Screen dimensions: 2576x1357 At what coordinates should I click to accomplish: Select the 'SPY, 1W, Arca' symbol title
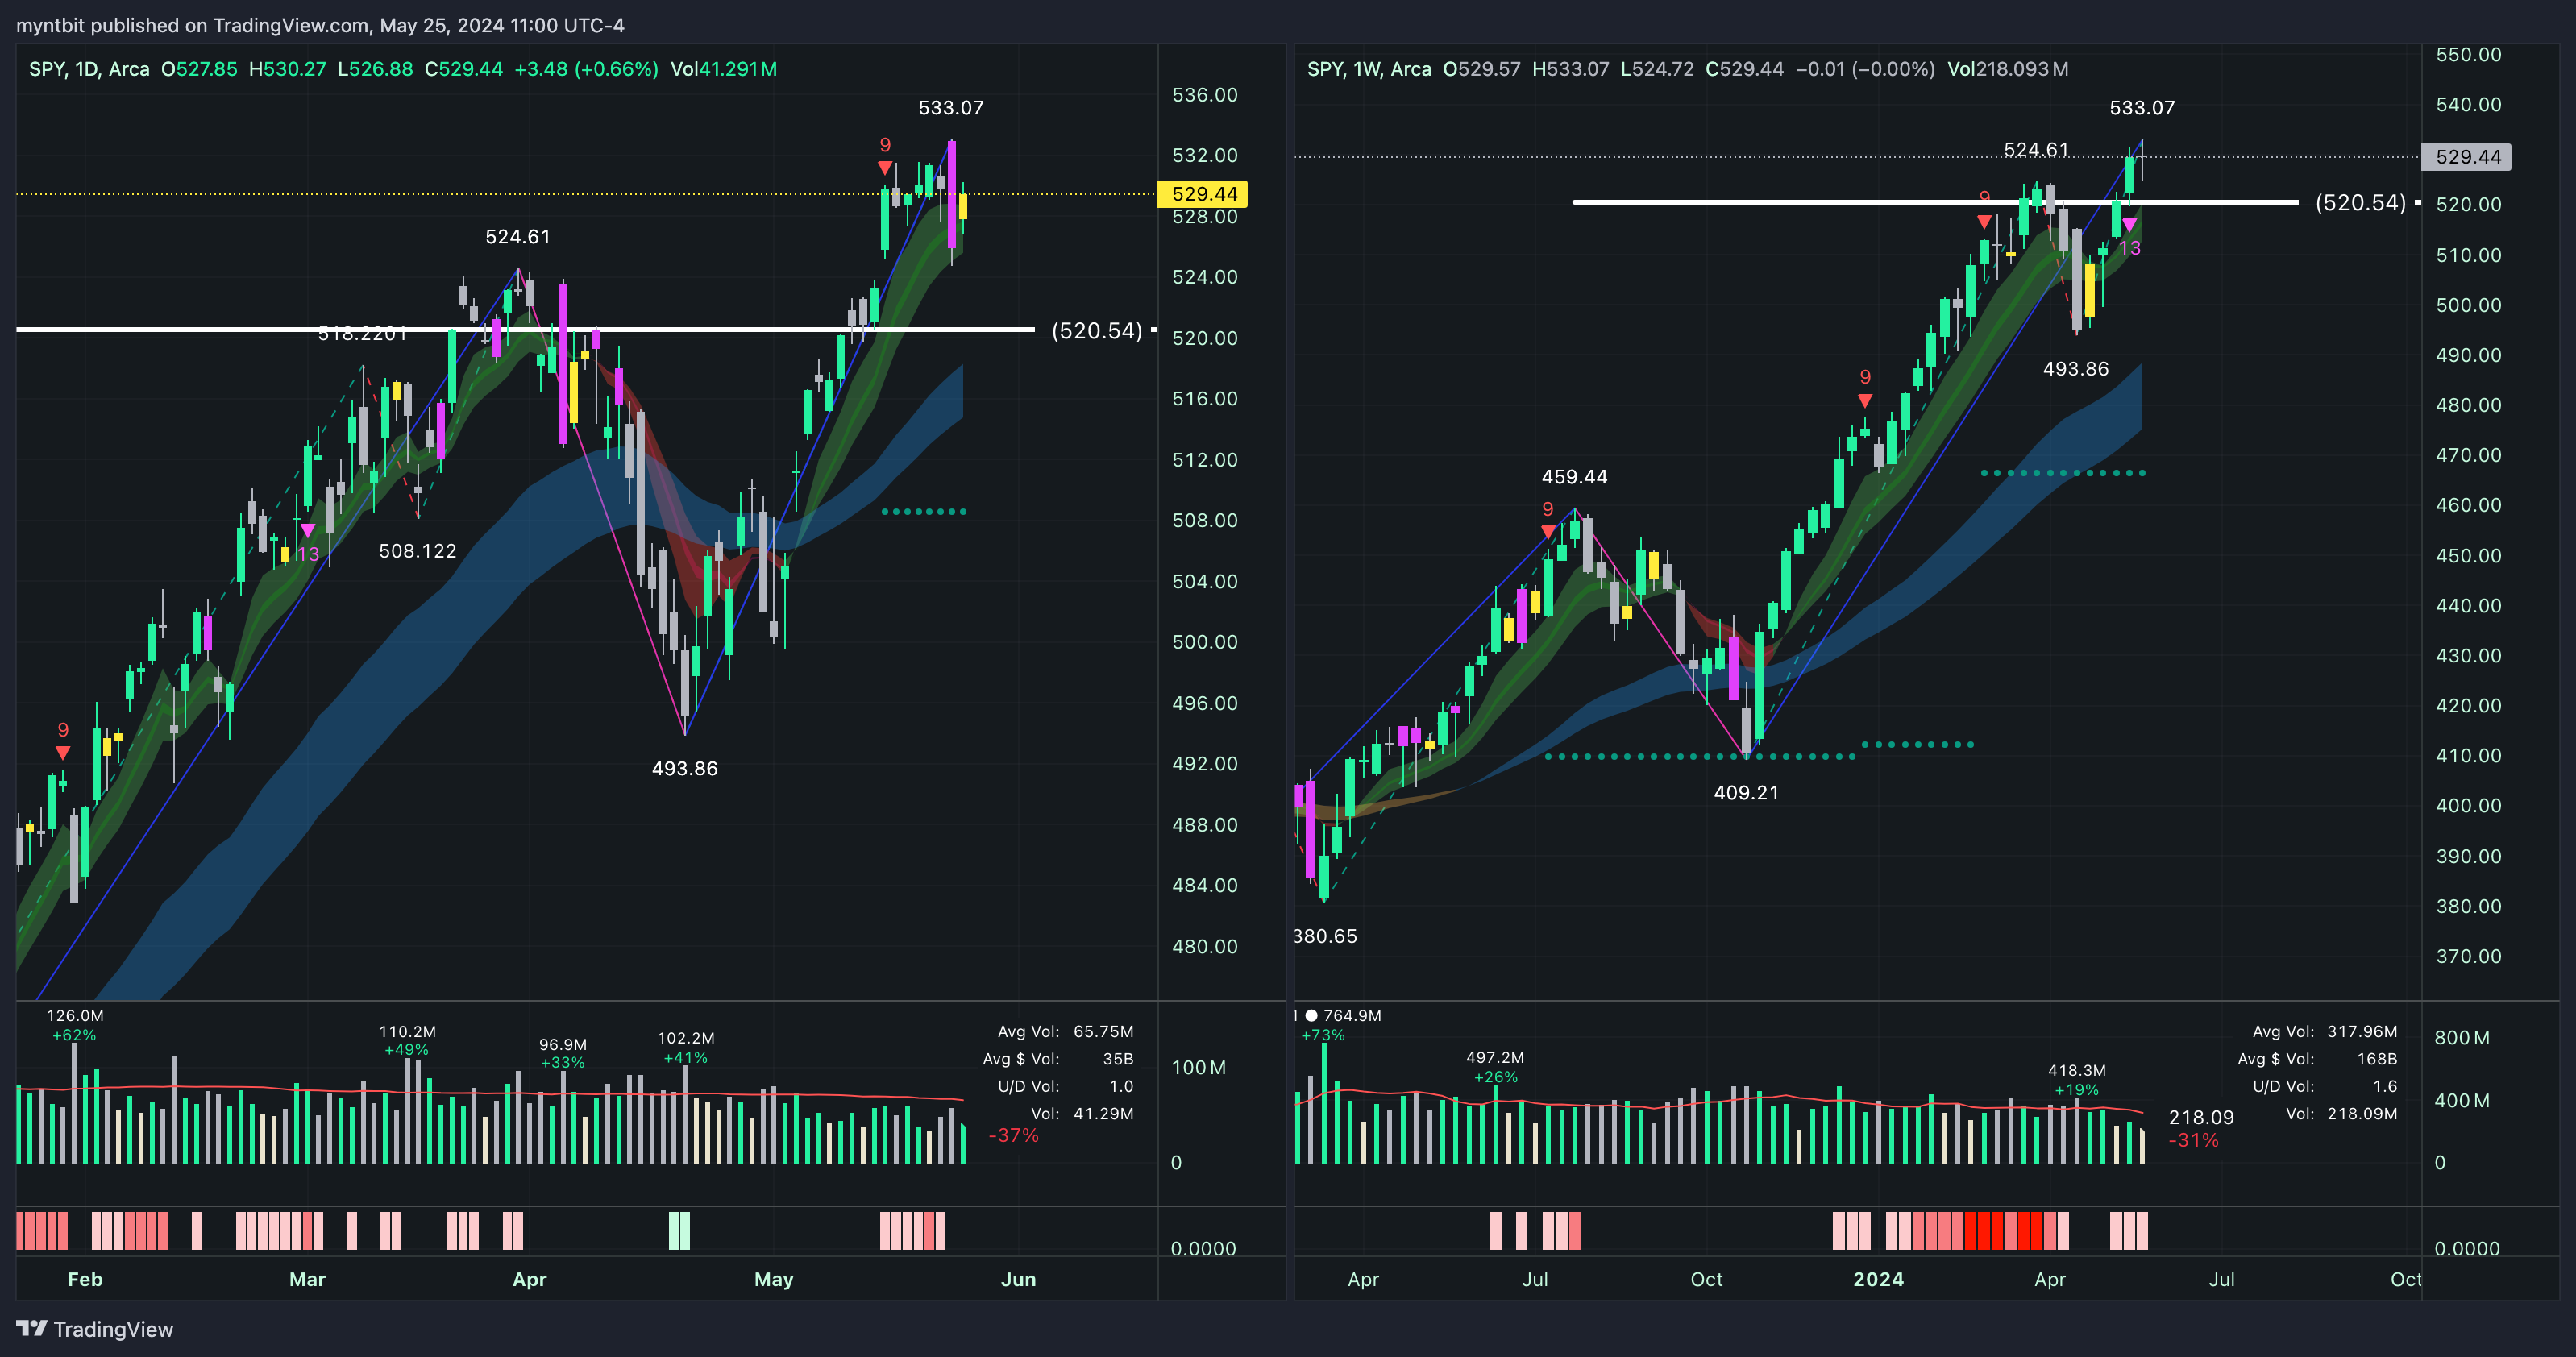1369,69
